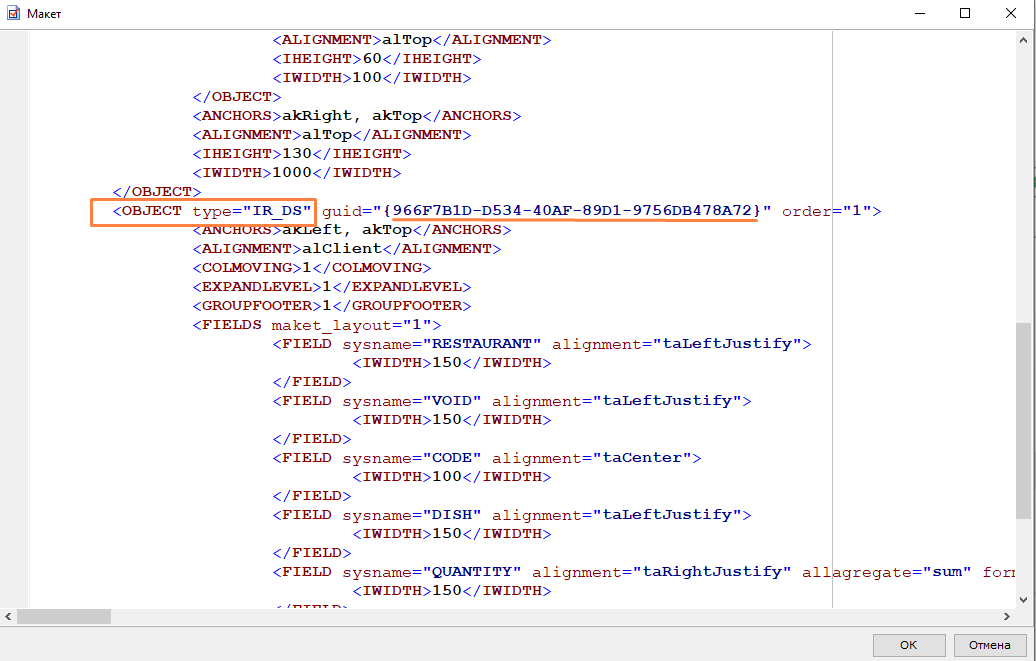Click the RESTAURANT sysname value

pos(486,344)
